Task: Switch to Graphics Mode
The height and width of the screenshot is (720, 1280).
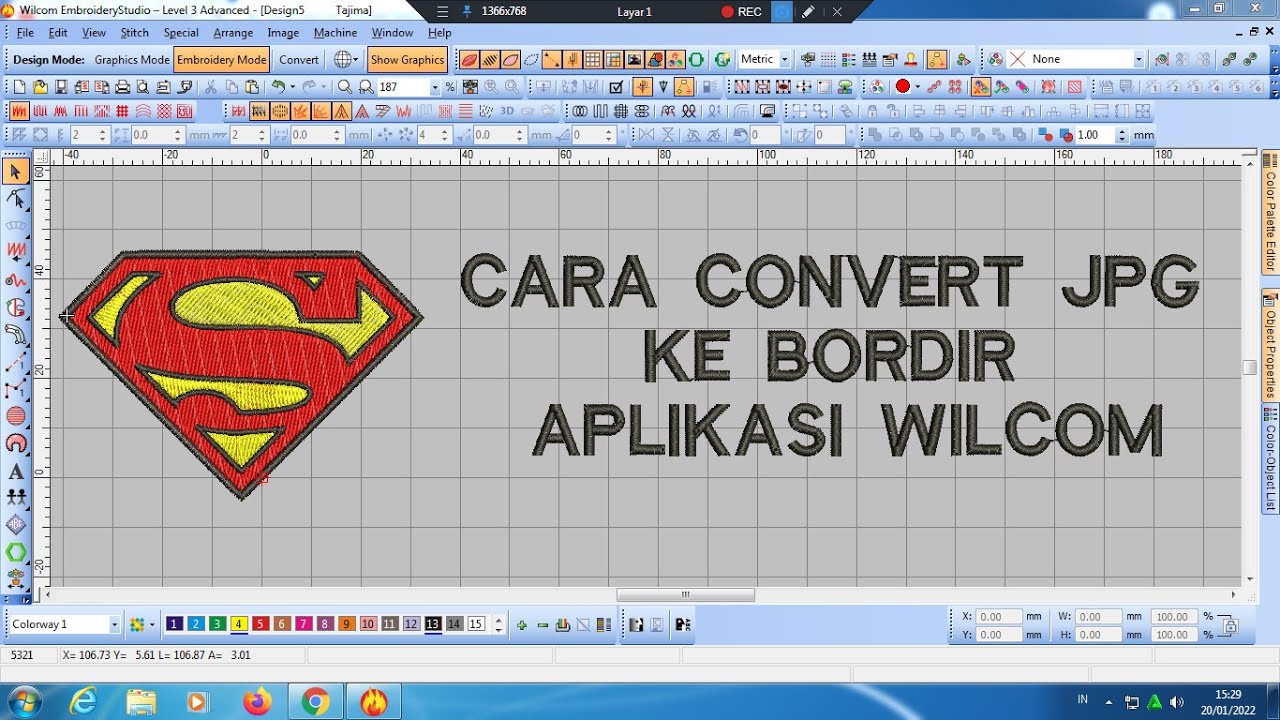Action: coord(132,60)
